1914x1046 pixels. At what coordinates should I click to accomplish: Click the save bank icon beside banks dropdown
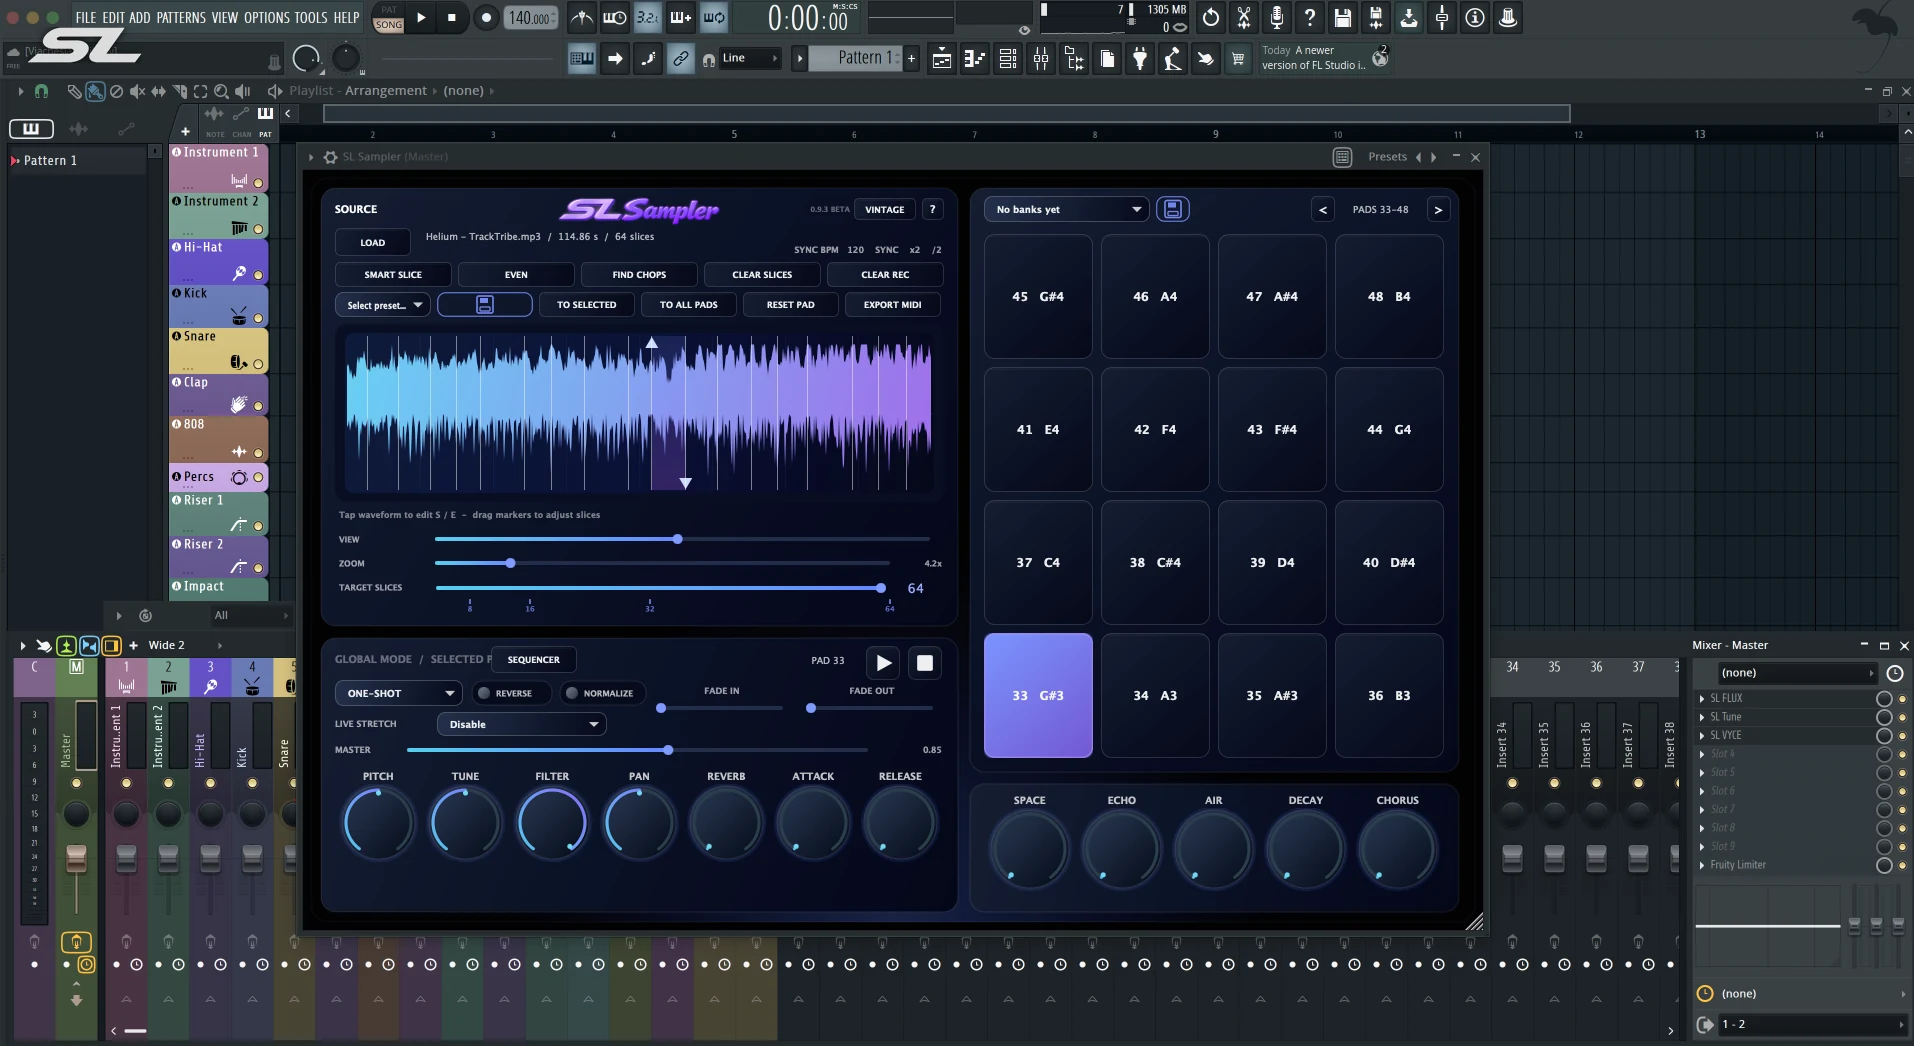point(1173,209)
